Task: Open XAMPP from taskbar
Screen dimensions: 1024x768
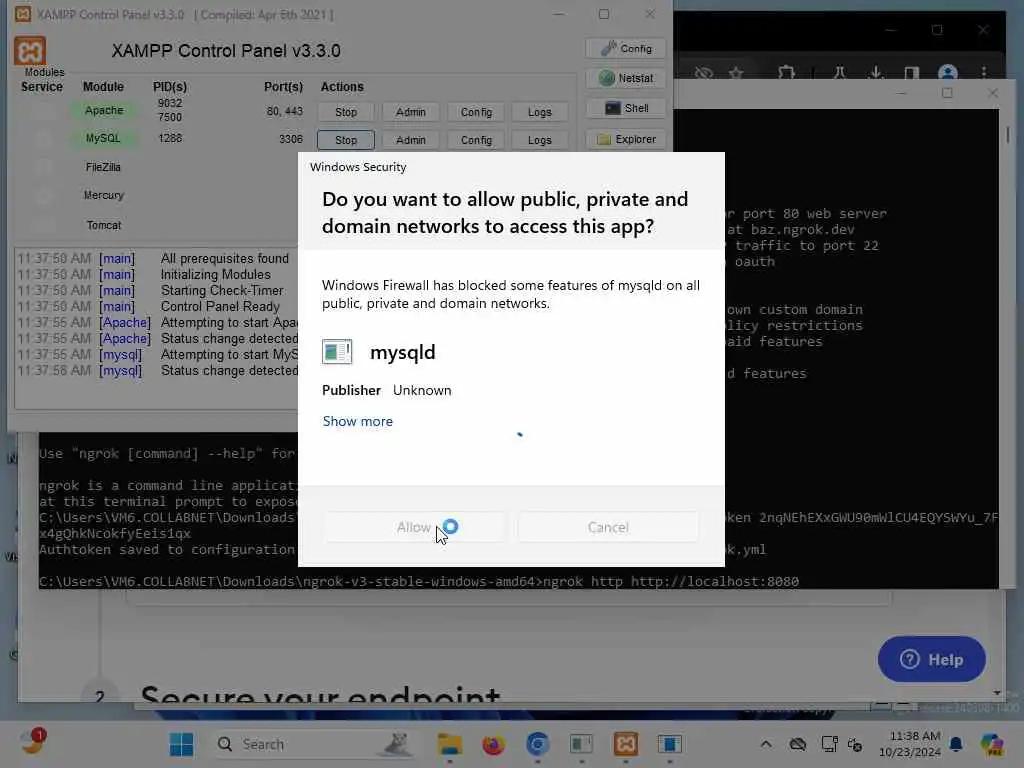Action: click(x=626, y=744)
